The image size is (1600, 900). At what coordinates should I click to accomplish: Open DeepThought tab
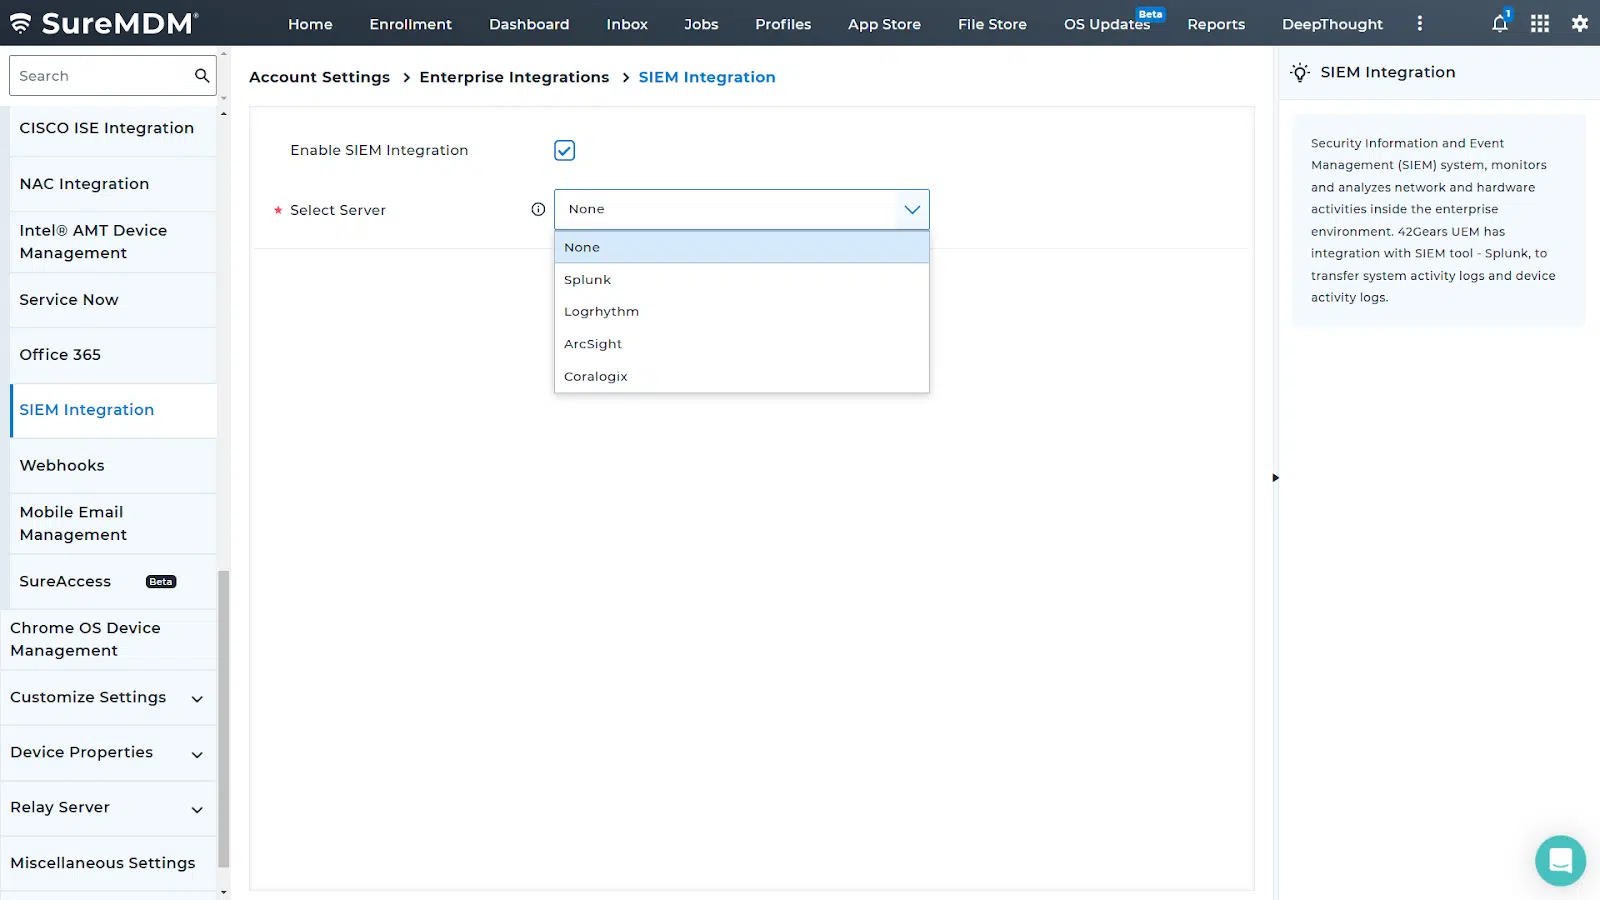pyautogui.click(x=1332, y=24)
